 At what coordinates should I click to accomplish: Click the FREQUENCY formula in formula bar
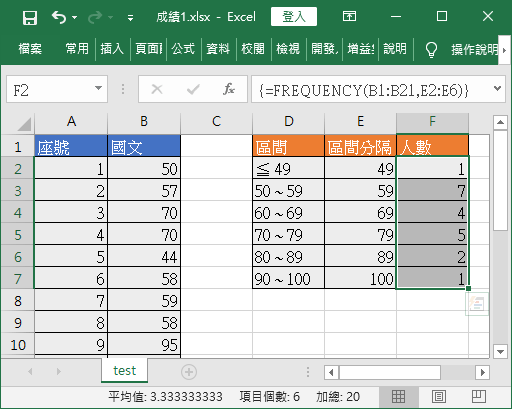364,90
